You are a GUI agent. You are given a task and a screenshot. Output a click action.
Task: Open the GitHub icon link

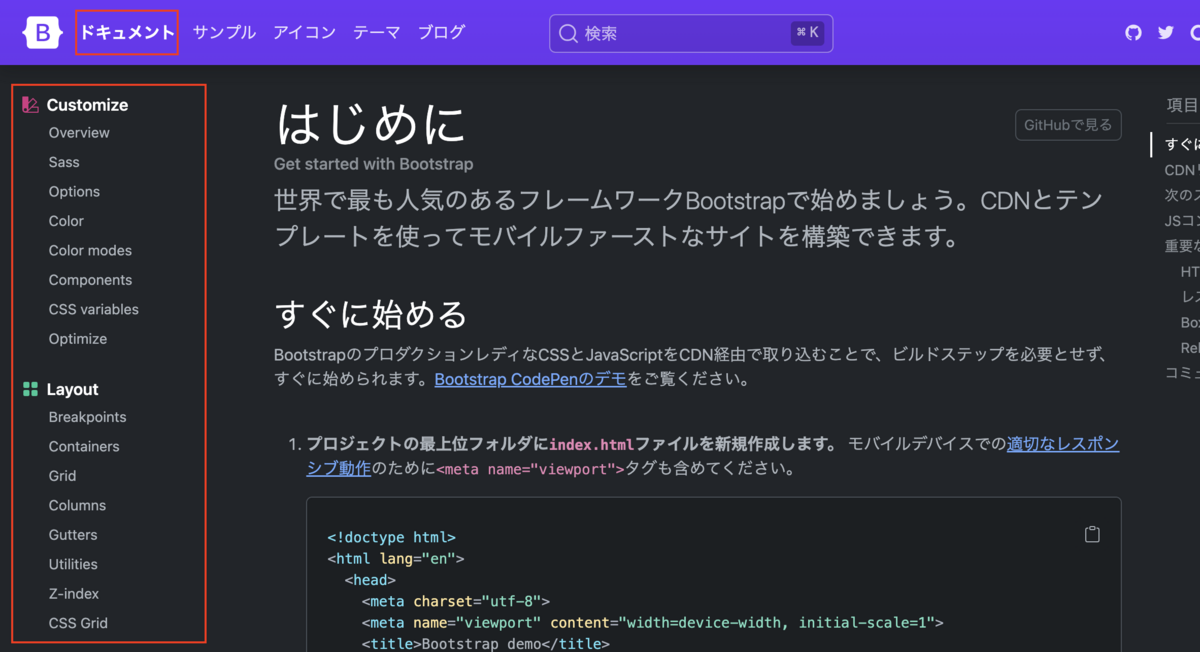1133,33
